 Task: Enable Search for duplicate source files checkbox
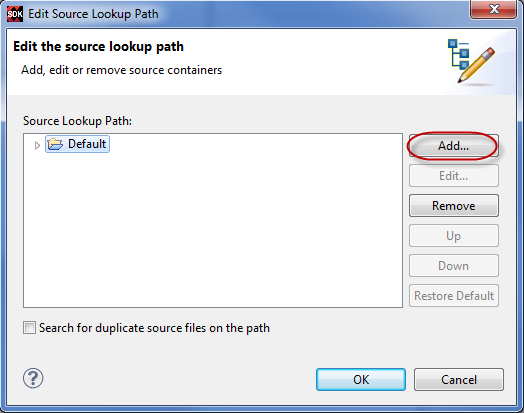click(29, 327)
